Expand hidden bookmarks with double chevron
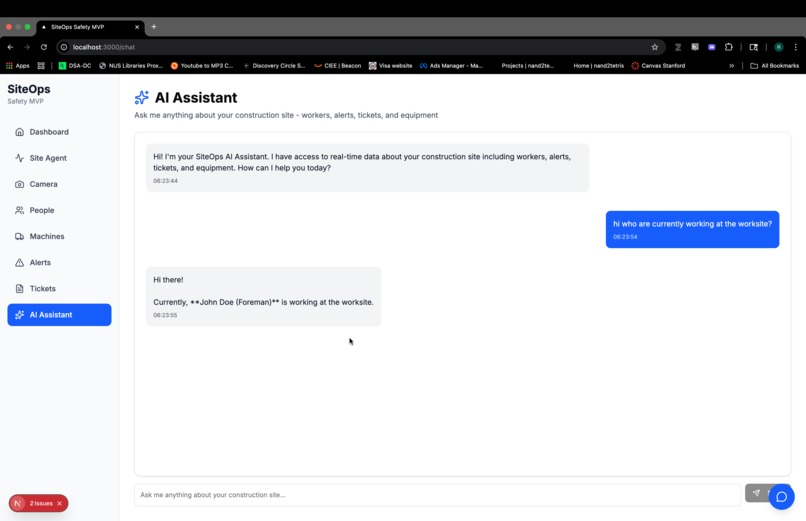The height and width of the screenshot is (521, 806). 731,66
